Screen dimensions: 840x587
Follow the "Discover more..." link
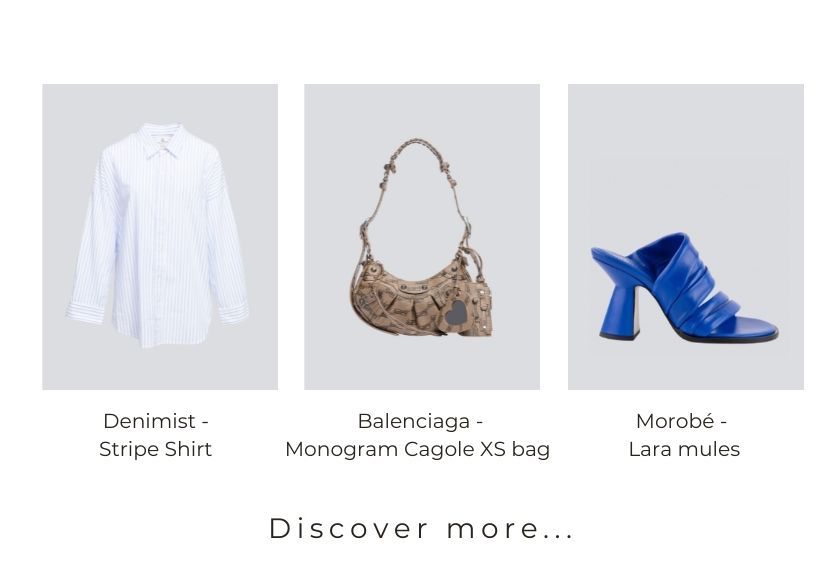(x=421, y=529)
